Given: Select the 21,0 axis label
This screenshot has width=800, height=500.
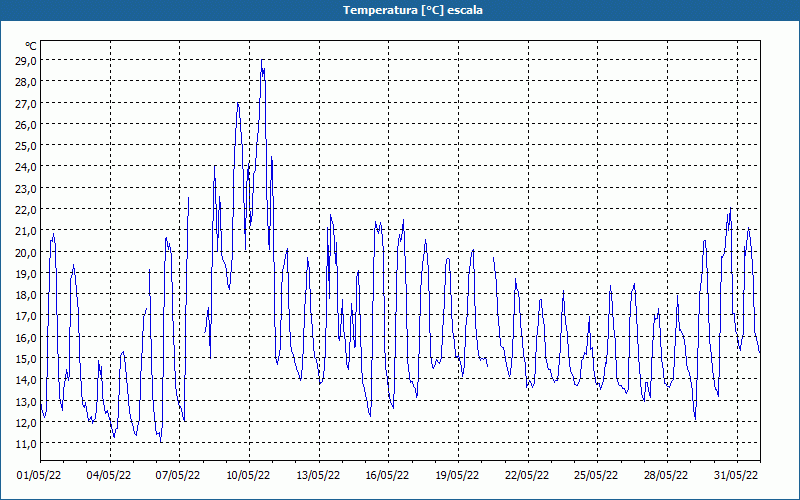Looking at the screenshot, I should [26, 231].
